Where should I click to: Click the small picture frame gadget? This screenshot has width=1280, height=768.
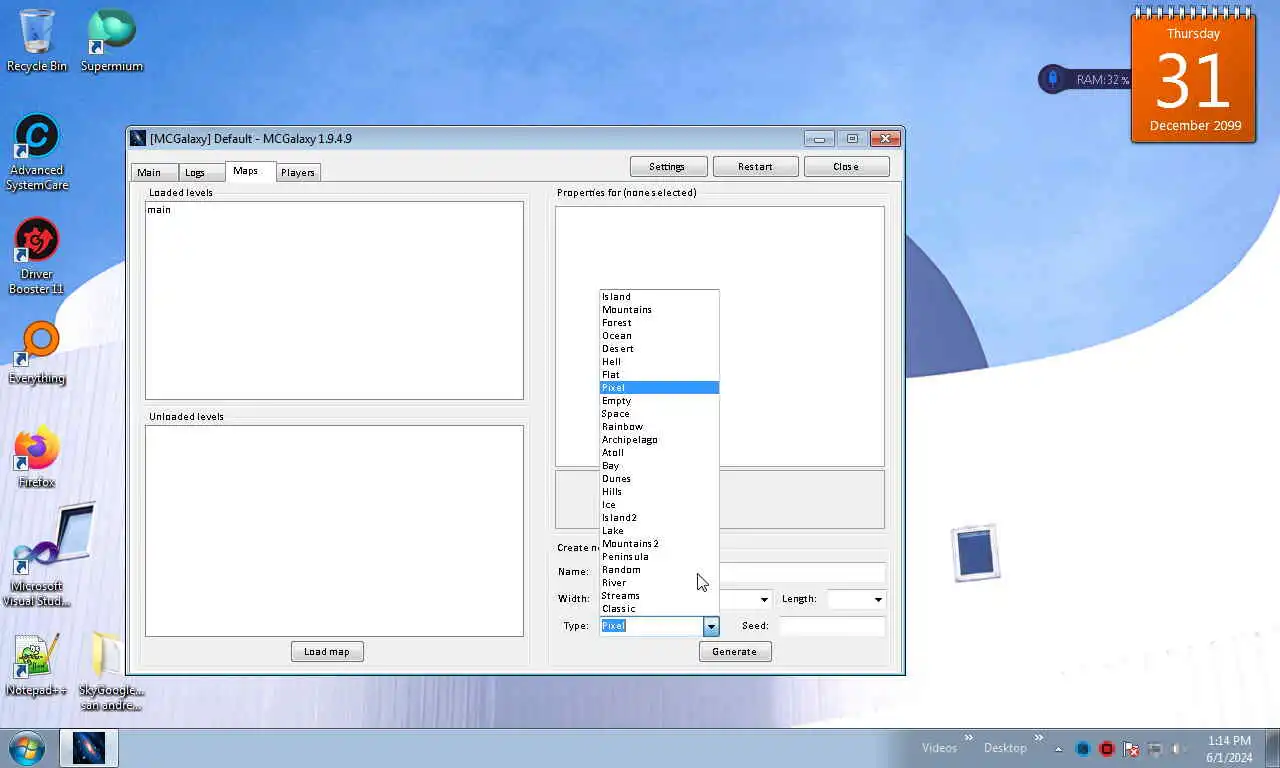975,553
